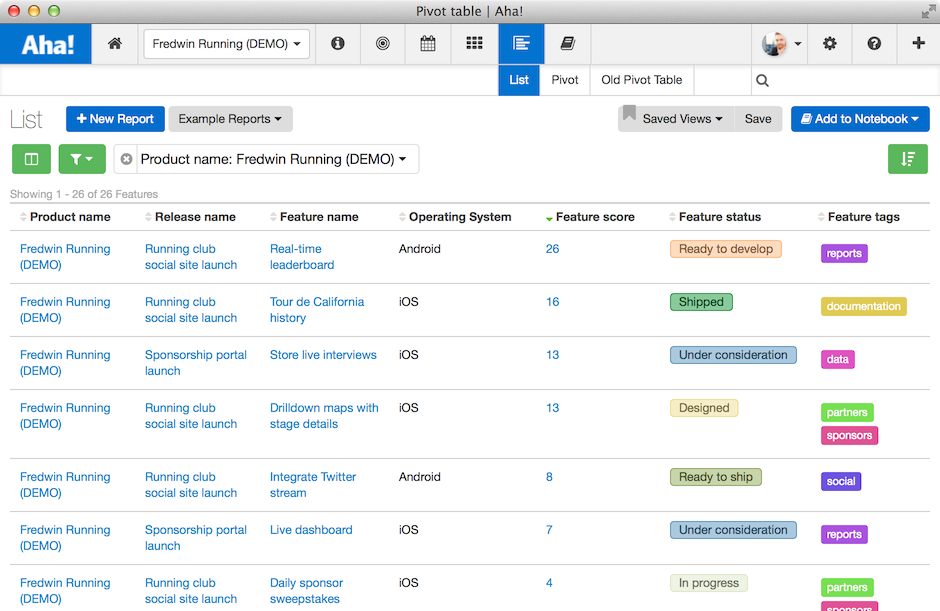The image size is (940, 611).
Task: Open Running club release for Real-time leaderboard
Action: click(x=191, y=257)
